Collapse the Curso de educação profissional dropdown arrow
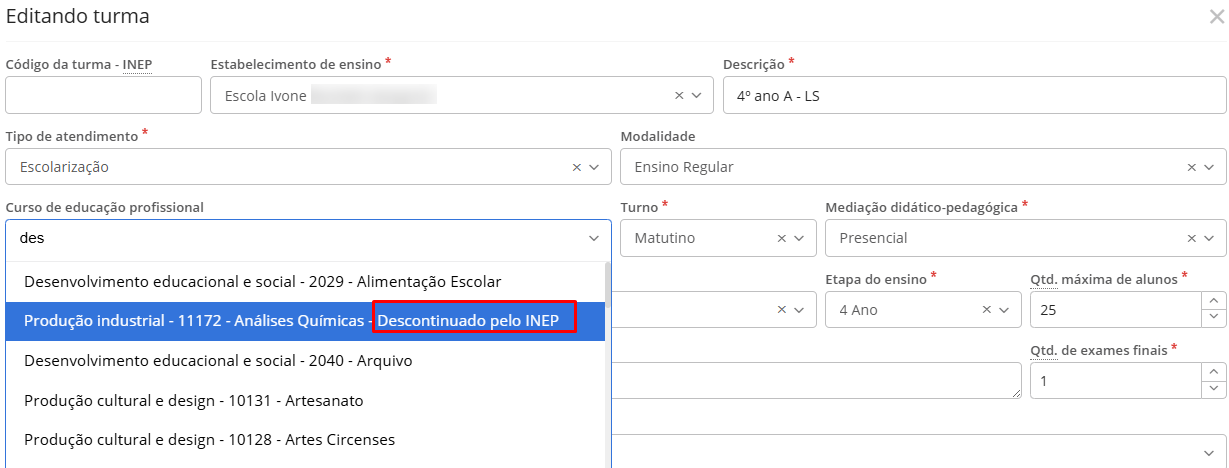Viewport: 1229px width, 468px height. [594, 238]
